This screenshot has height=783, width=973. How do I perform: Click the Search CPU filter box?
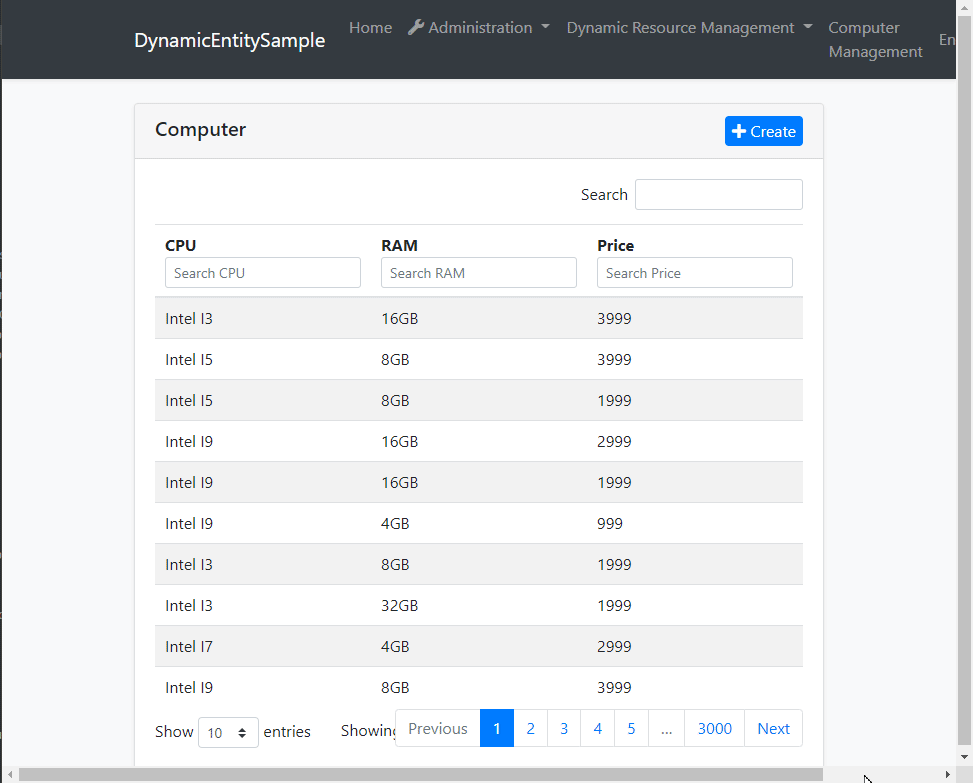point(262,272)
